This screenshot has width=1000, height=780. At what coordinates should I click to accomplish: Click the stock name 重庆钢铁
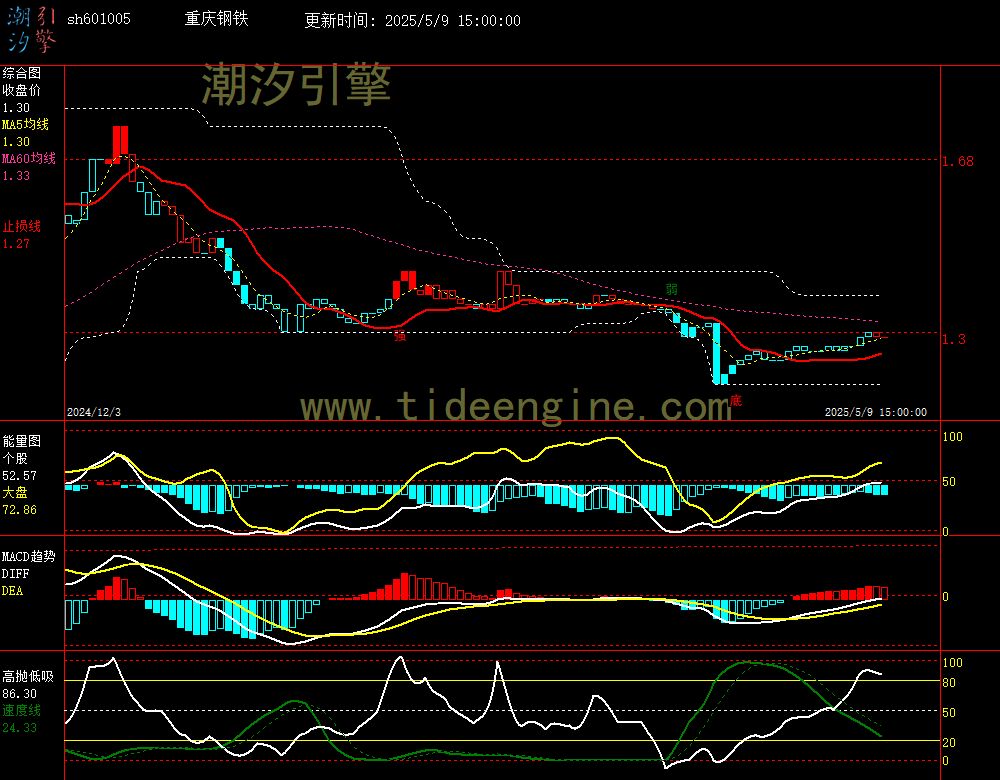(x=216, y=19)
